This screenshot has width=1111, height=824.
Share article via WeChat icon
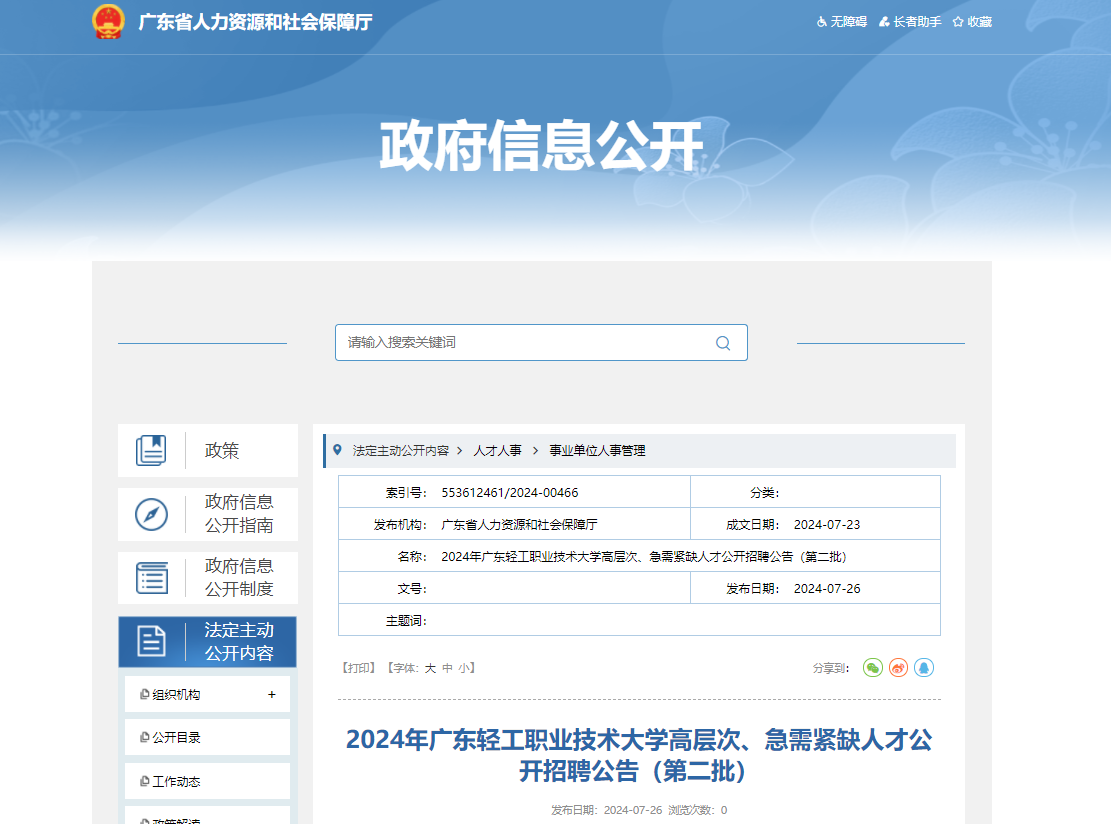pyautogui.click(x=873, y=667)
